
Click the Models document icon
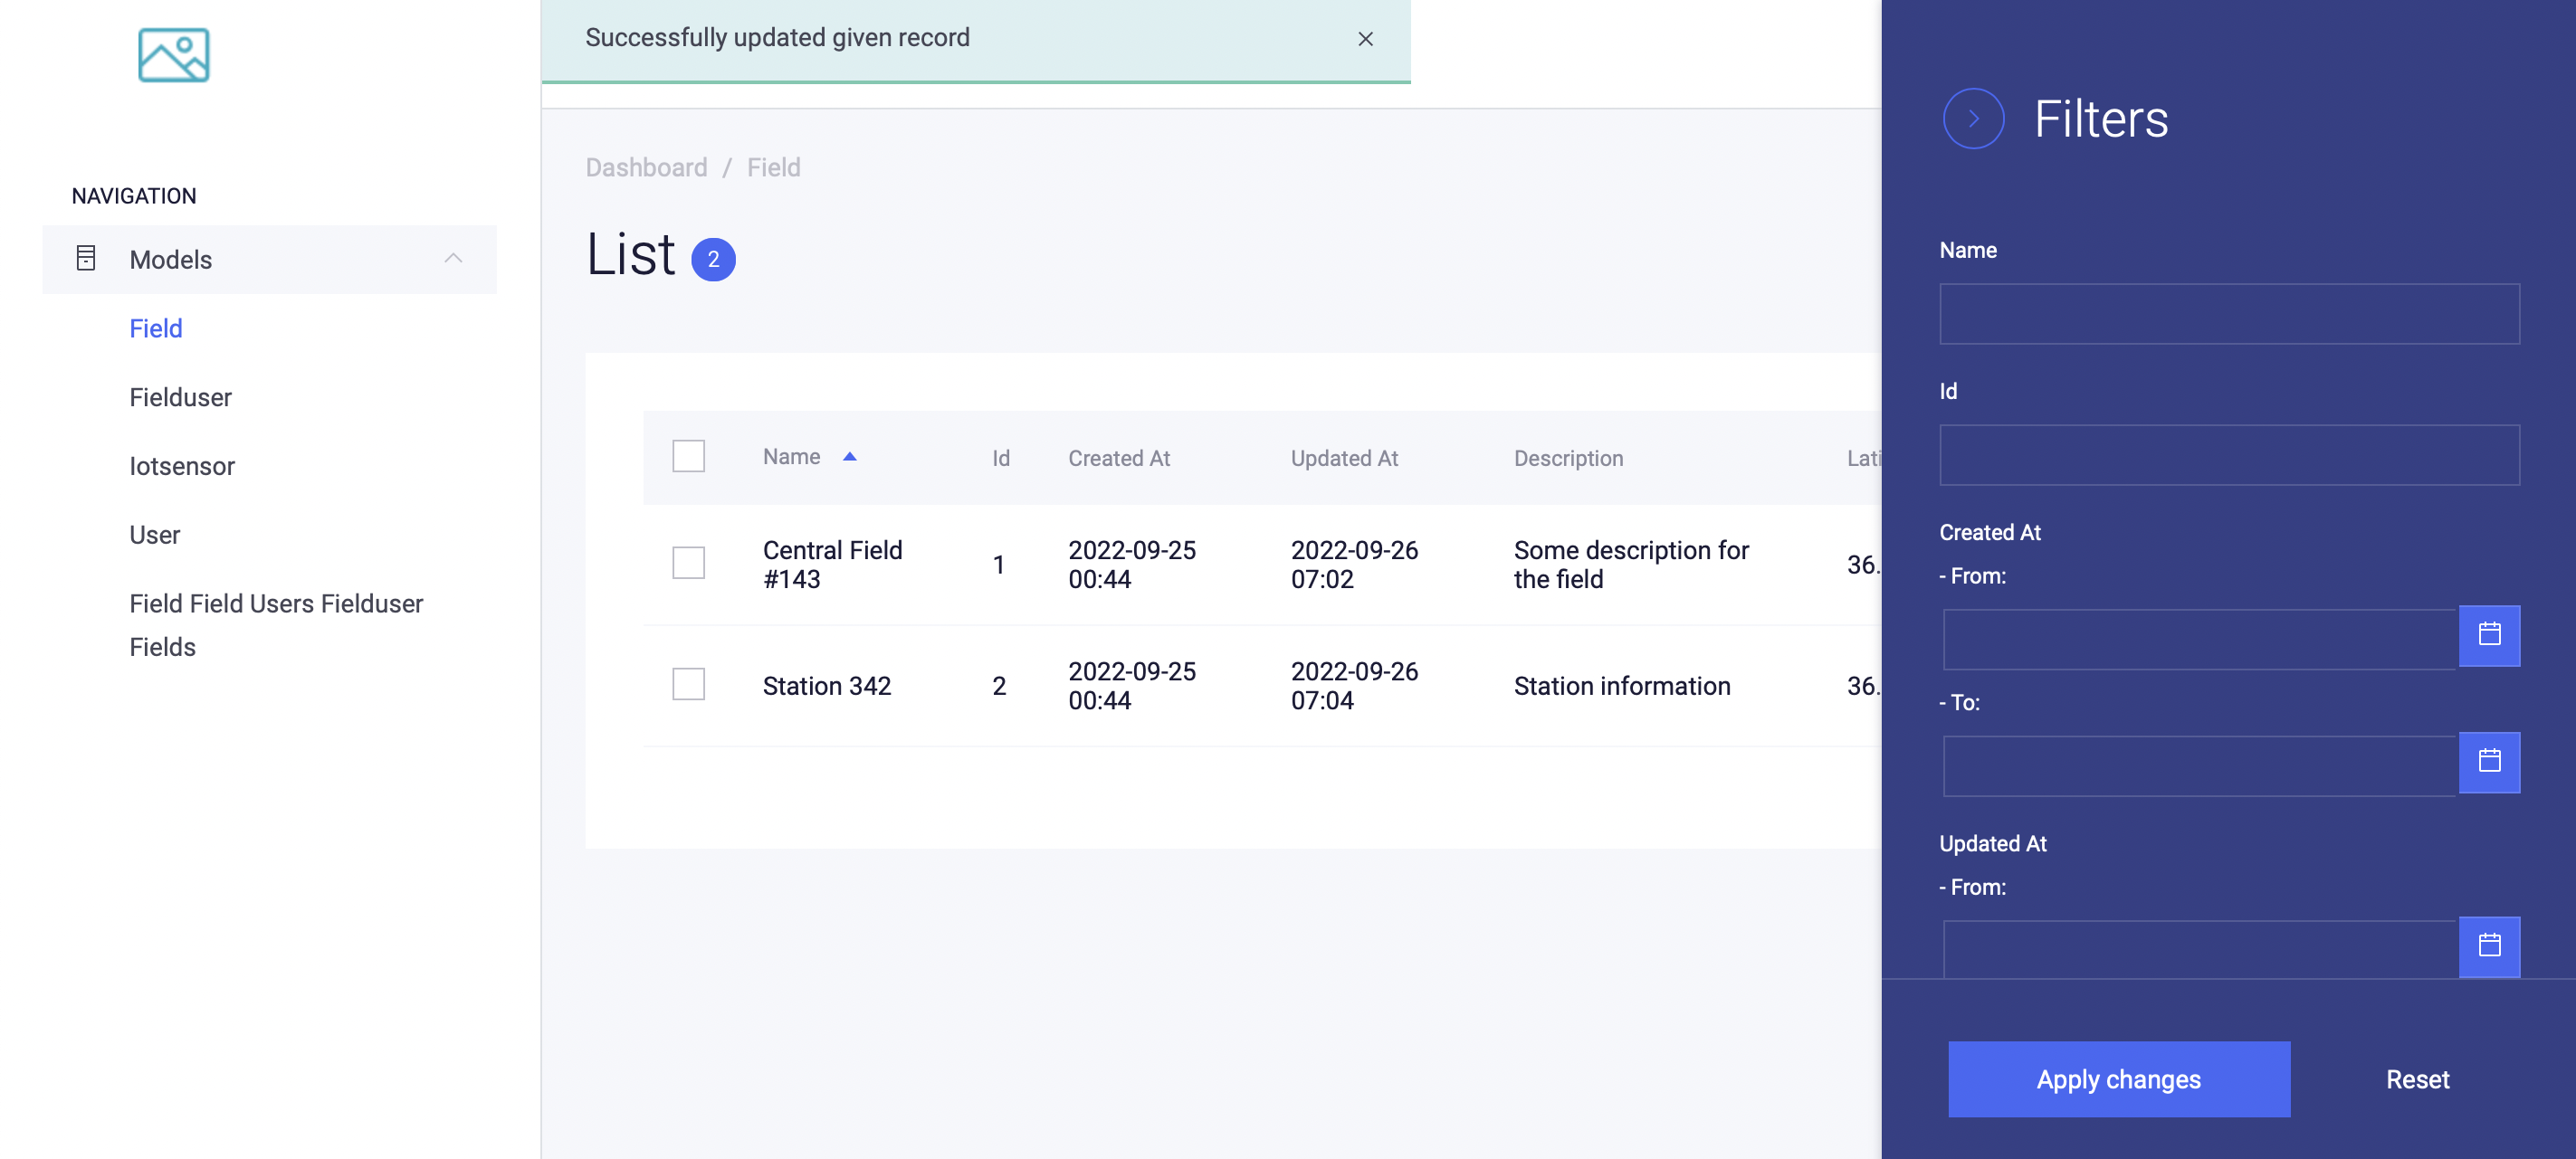(86, 259)
